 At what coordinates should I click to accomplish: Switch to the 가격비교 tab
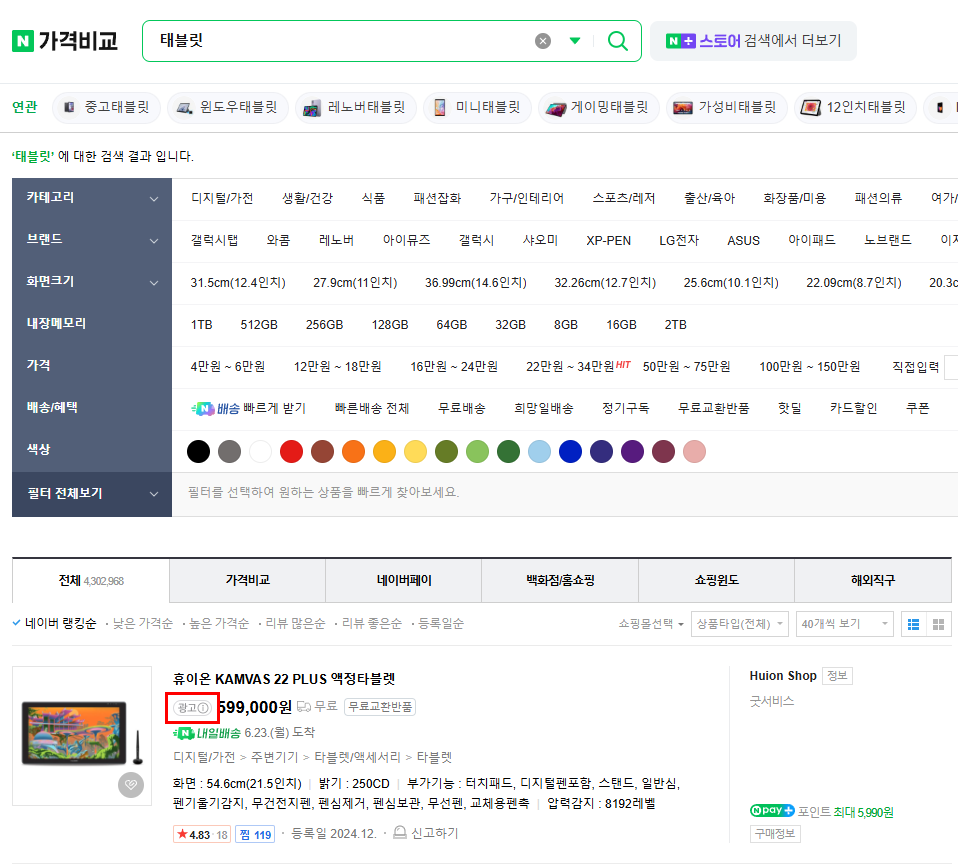click(247, 580)
